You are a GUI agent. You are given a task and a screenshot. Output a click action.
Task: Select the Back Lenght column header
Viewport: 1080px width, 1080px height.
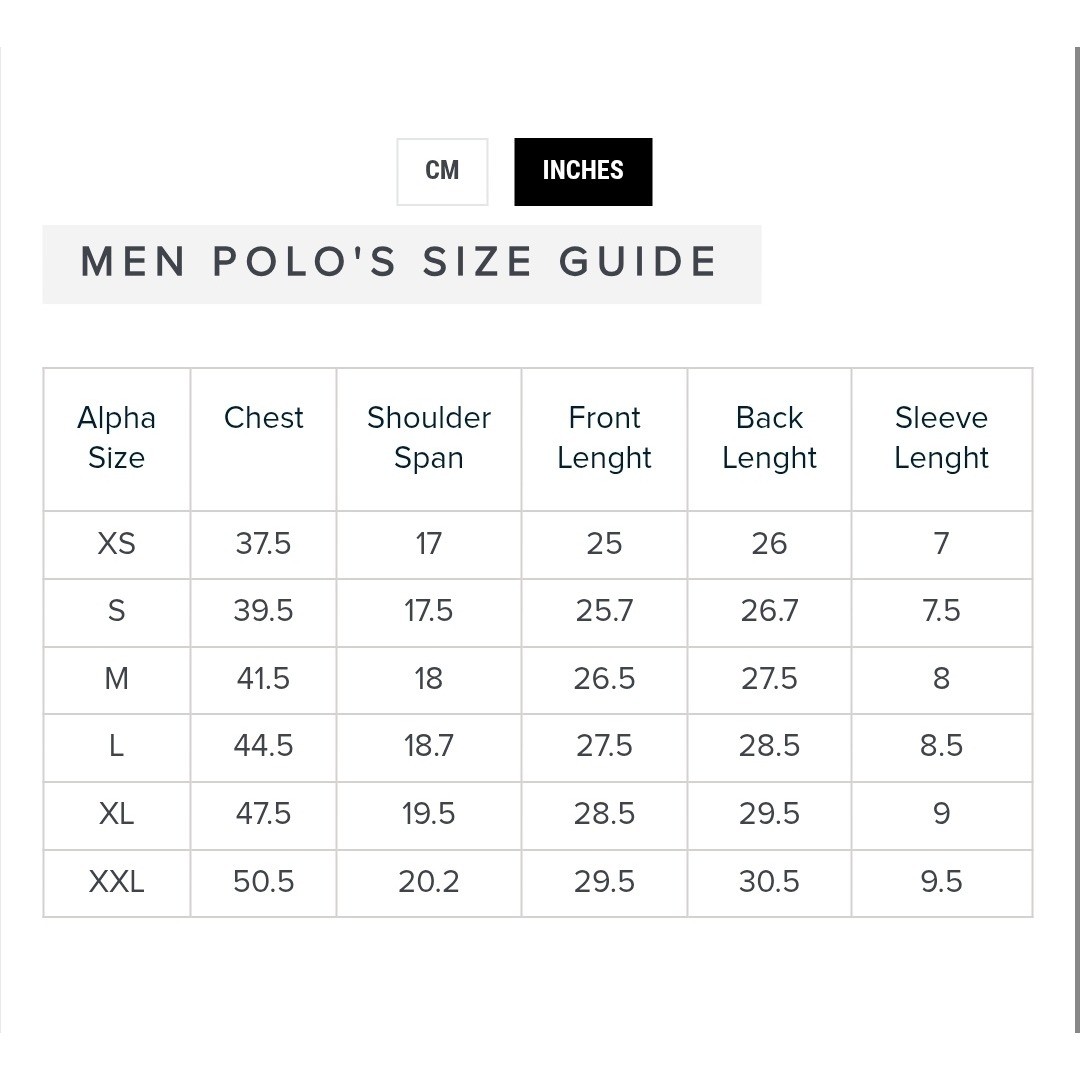click(x=769, y=438)
